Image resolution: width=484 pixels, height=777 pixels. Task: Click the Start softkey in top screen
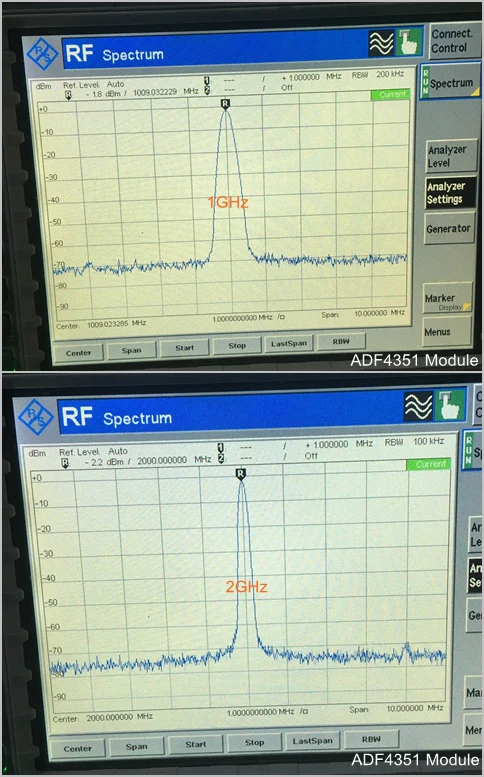click(x=184, y=347)
